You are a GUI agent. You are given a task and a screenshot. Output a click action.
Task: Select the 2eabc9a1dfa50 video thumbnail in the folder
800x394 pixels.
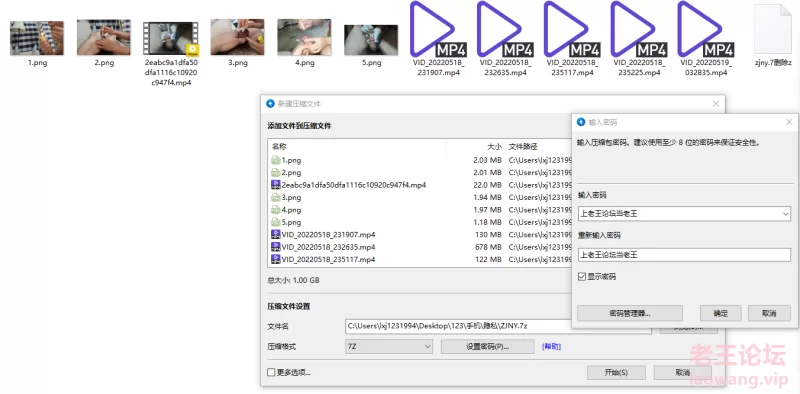point(170,39)
